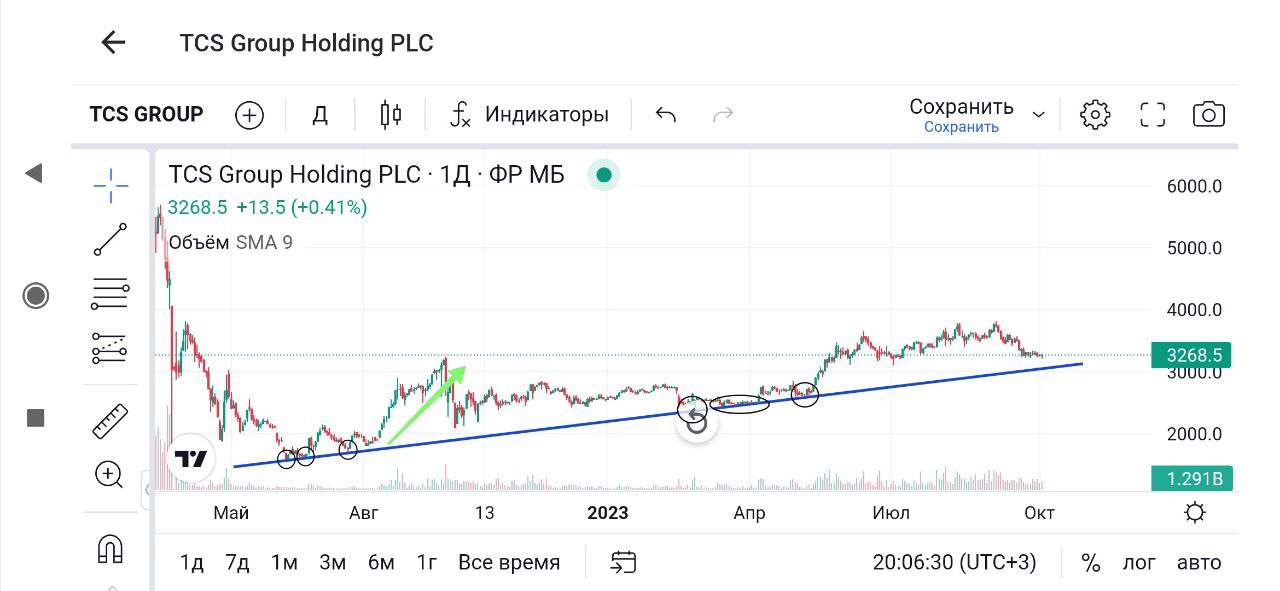
Task: Expand the Сохранить dropdown arrow
Action: click(1039, 115)
